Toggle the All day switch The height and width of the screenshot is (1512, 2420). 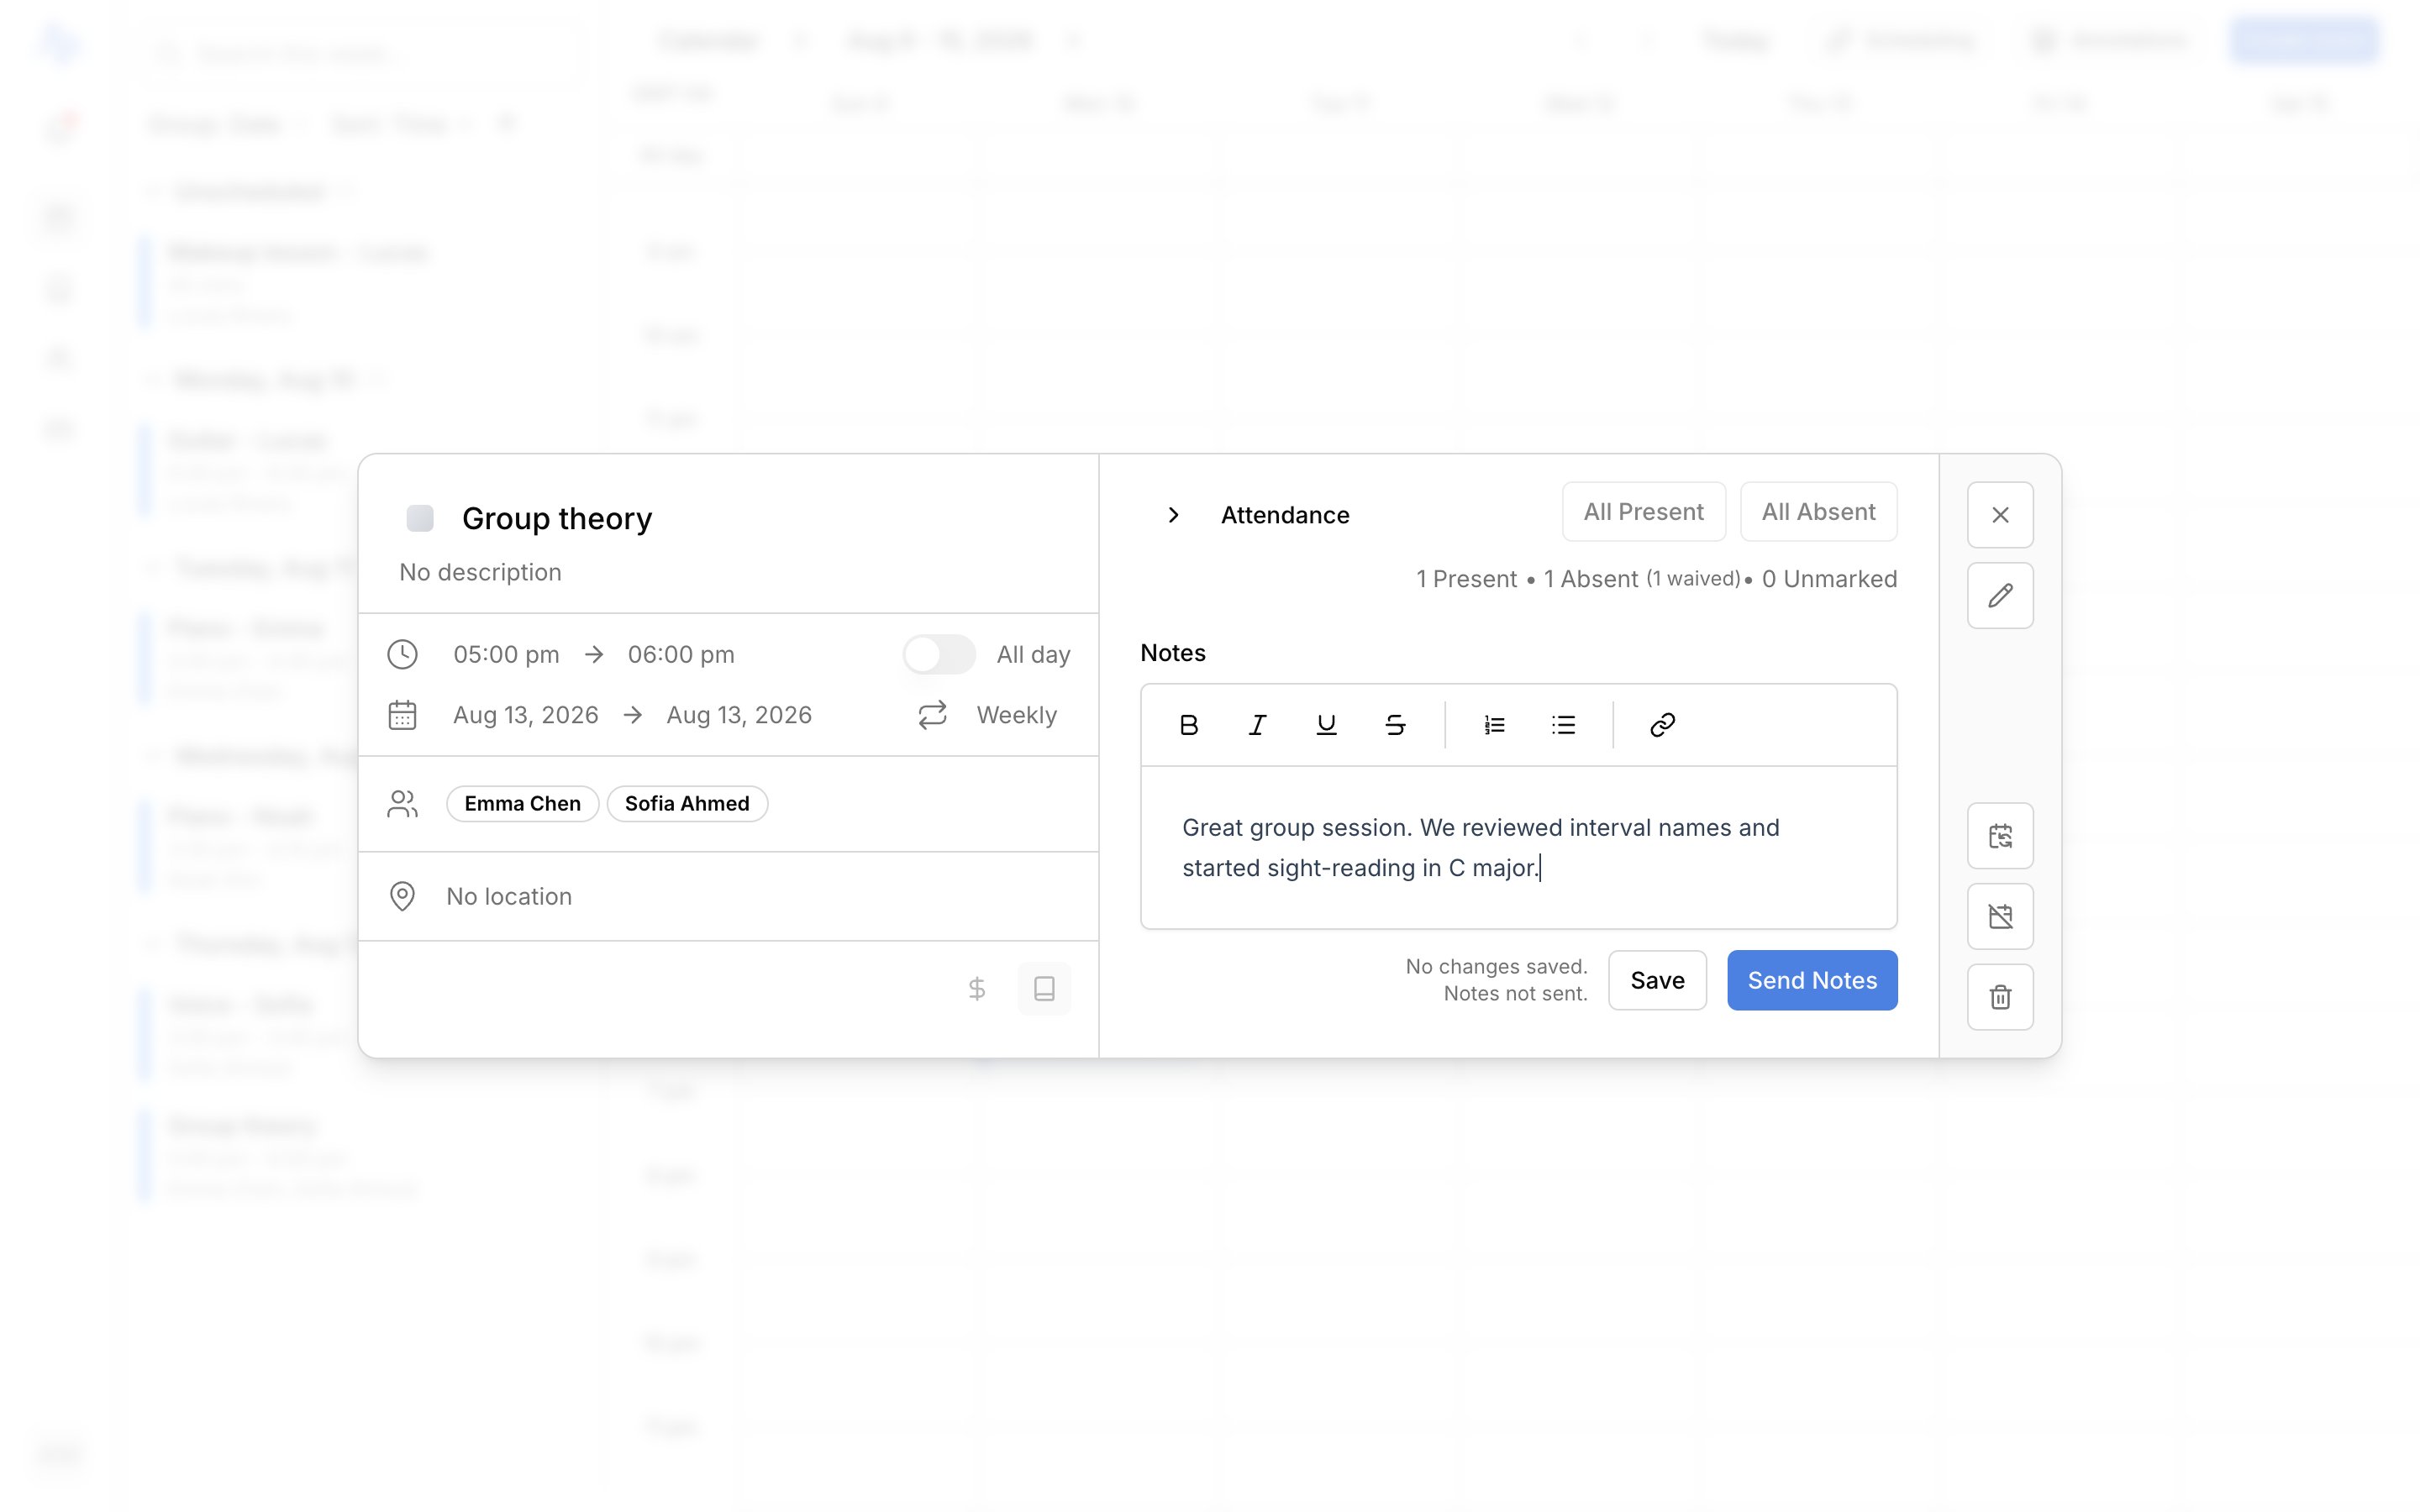tap(939, 655)
